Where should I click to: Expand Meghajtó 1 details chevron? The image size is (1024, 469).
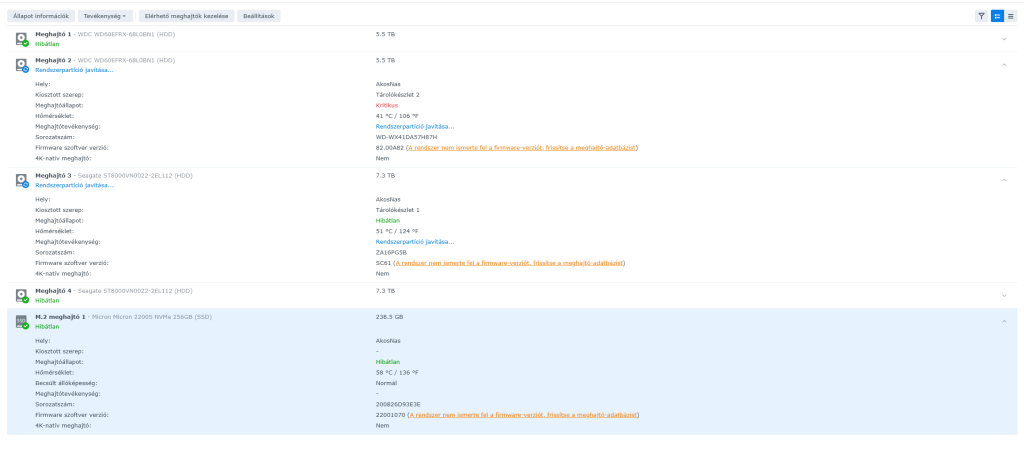pos(1004,39)
